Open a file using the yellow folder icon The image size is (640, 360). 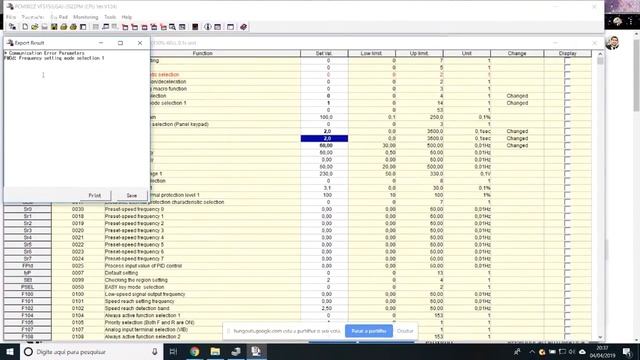coord(35,27)
